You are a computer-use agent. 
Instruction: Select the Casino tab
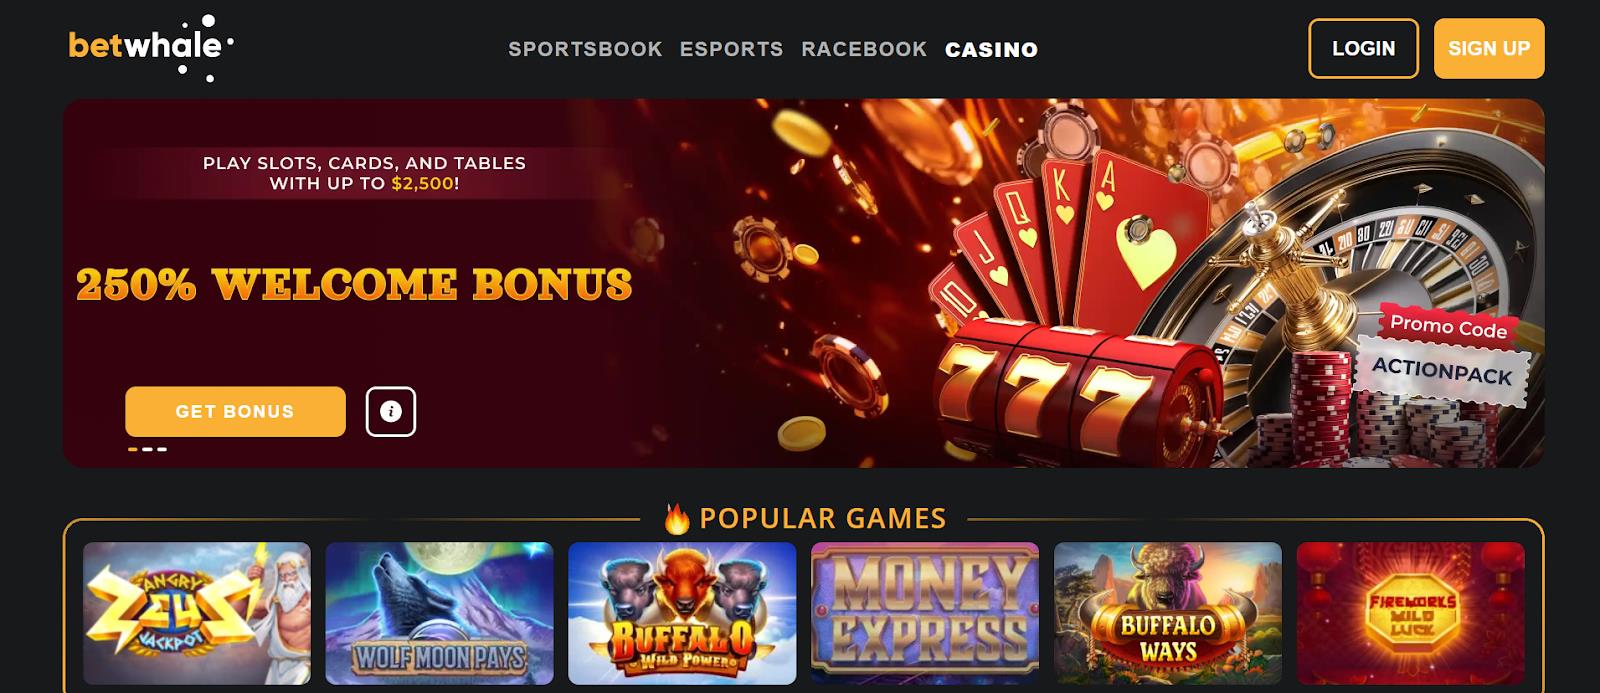click(x=991, y=49)
